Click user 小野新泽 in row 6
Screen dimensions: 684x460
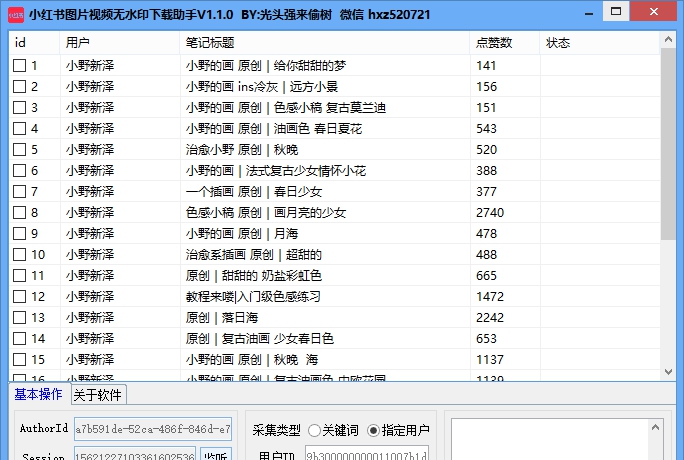[90, 170]
